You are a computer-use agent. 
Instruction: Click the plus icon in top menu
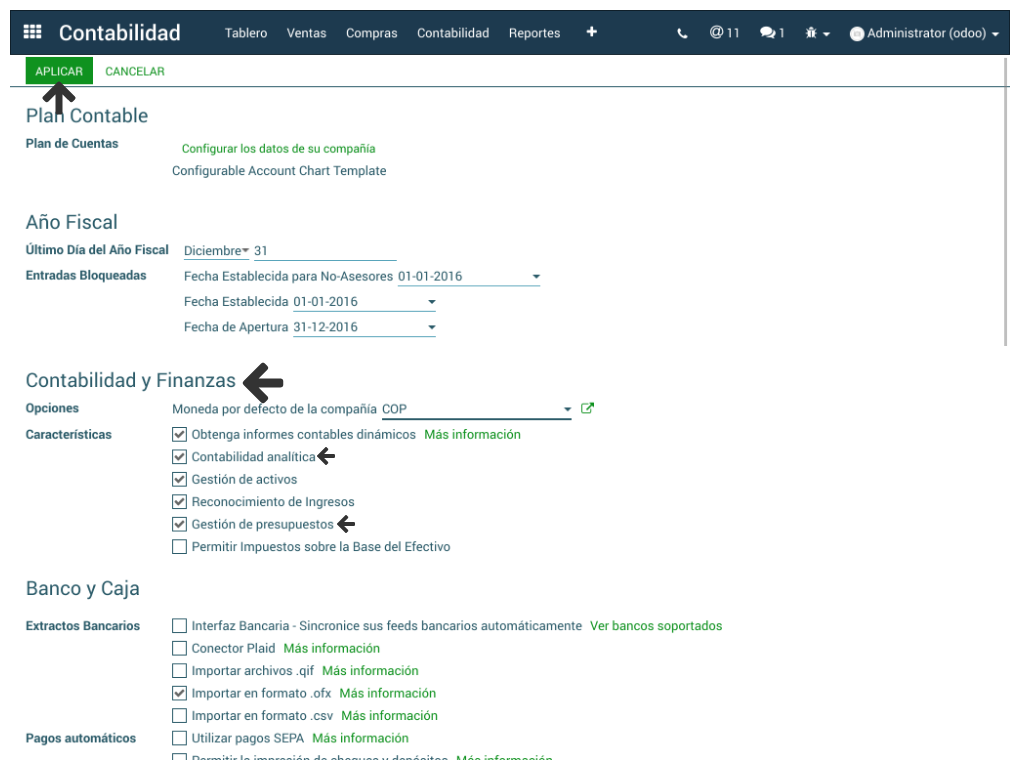coord(591,32)
